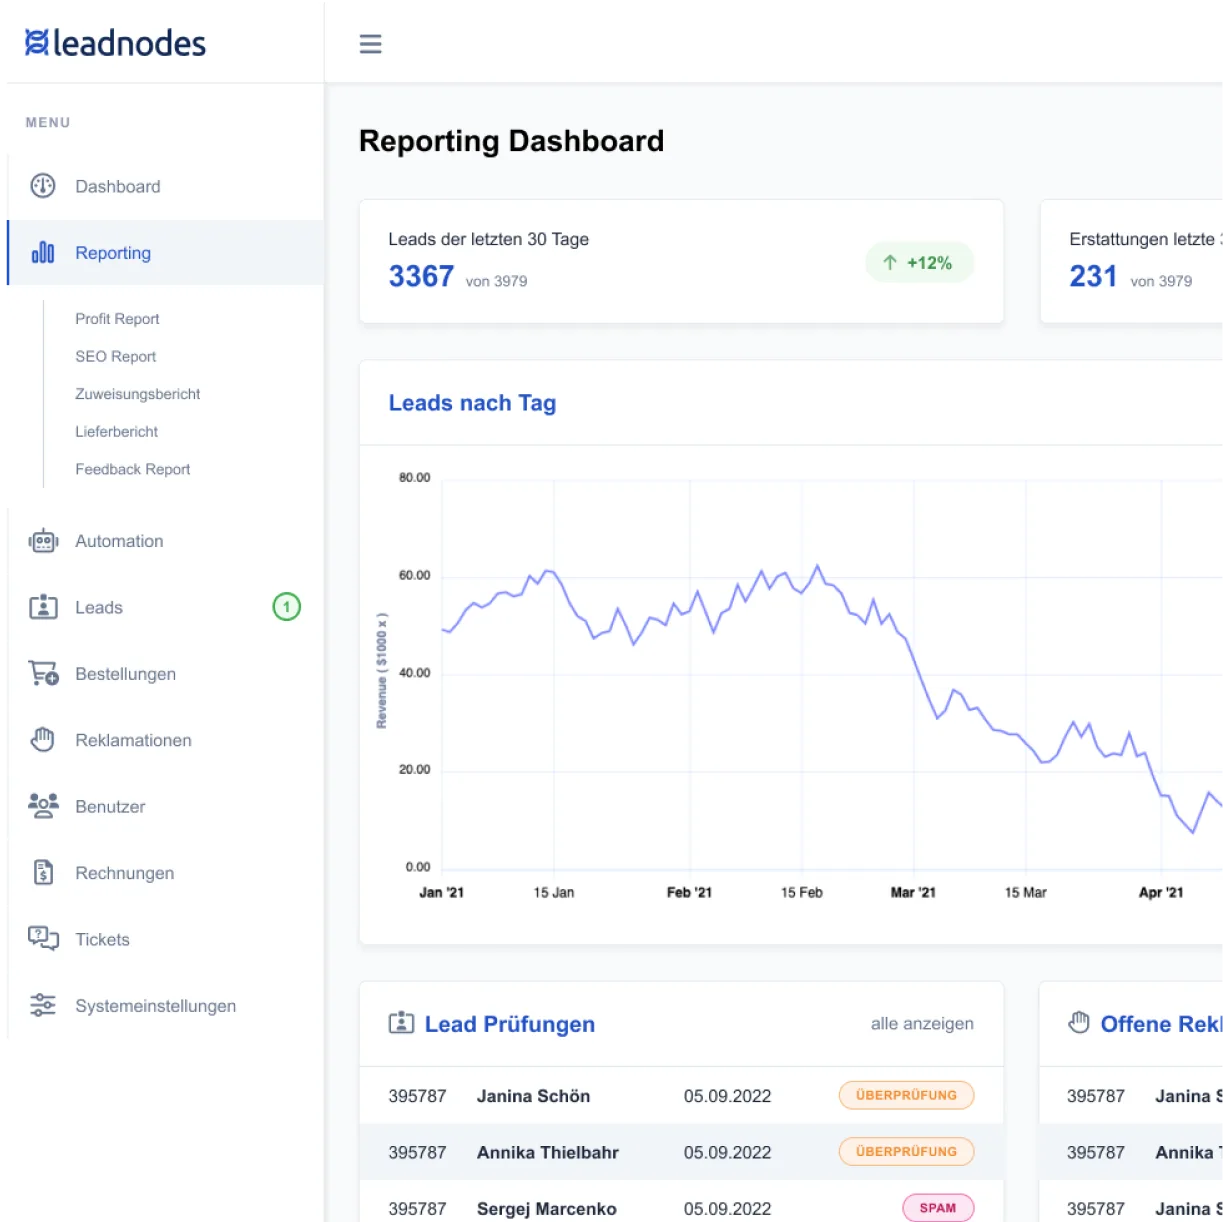The image size is (1223, 1222).
Task: Click the '15 Jan' axis label
Action: coord(554,892)
